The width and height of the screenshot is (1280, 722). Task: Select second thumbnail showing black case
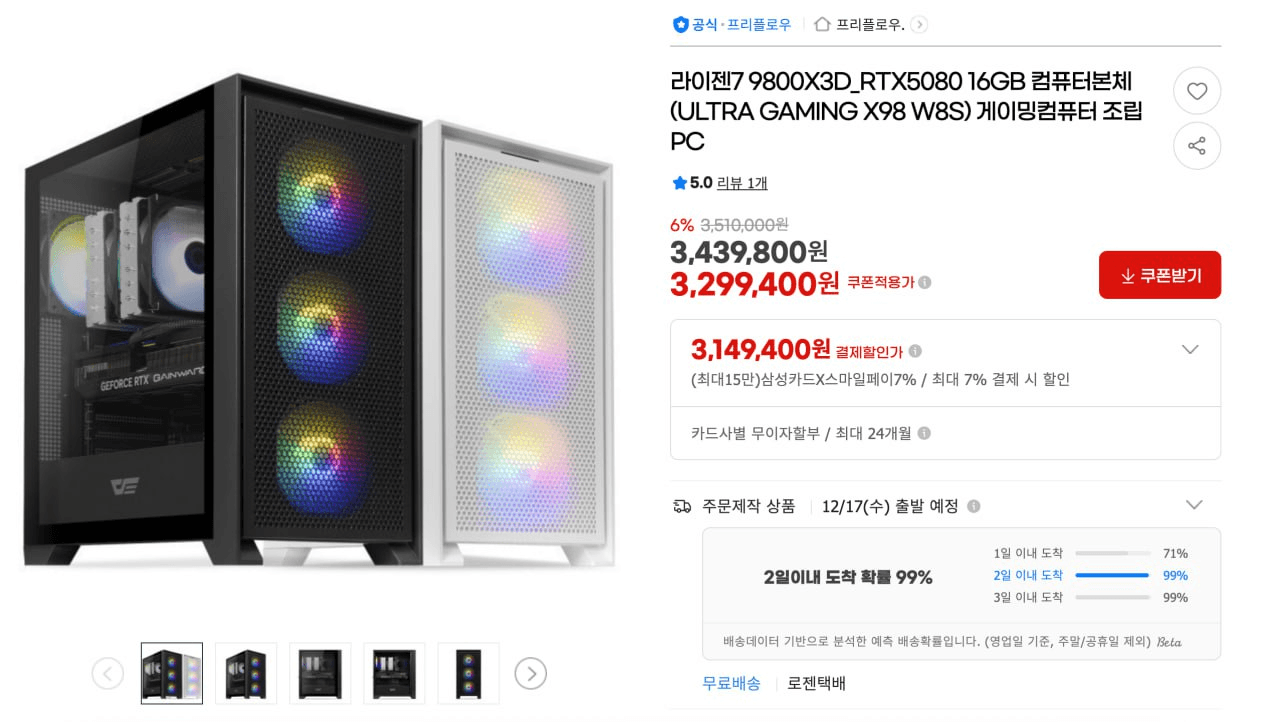click(246, 673)
